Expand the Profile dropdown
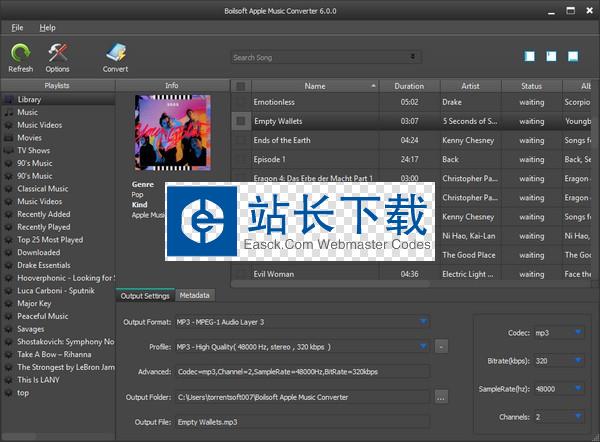Screen dimensions: 600x442 [x=423, y=347]
